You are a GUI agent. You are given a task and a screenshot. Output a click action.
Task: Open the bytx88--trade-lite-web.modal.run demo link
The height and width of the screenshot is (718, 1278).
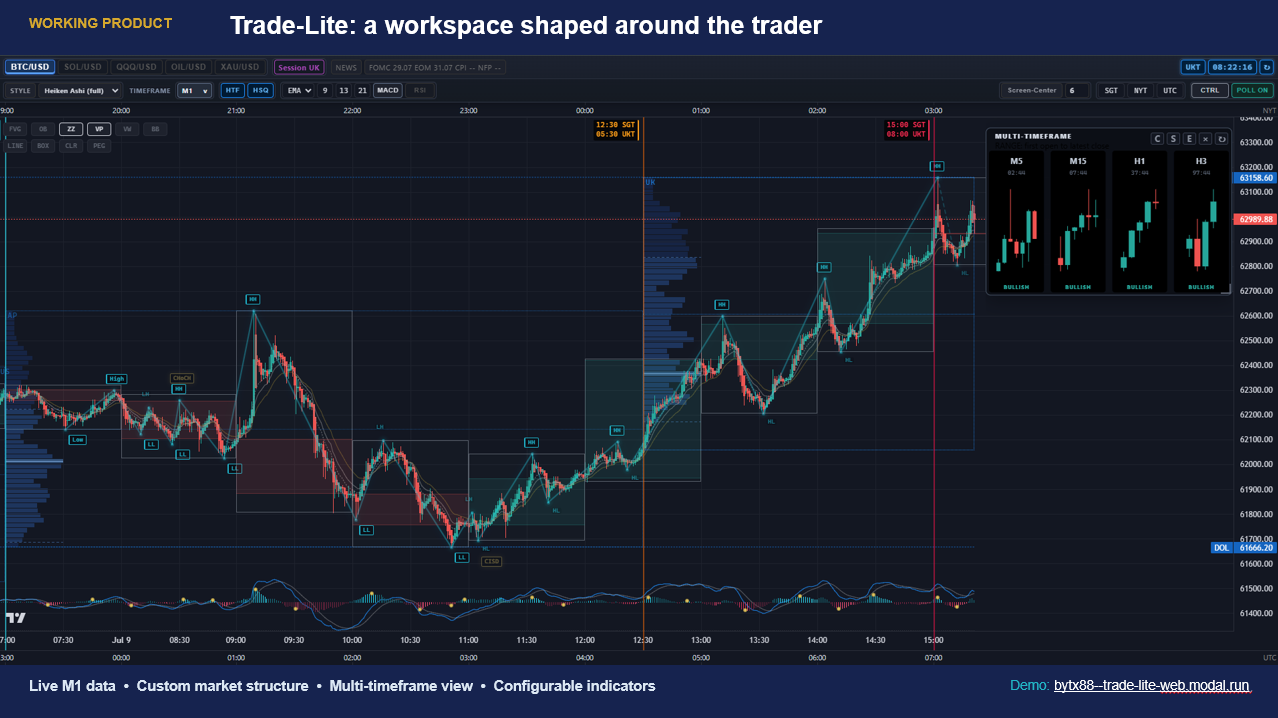tap(1151, 686)
